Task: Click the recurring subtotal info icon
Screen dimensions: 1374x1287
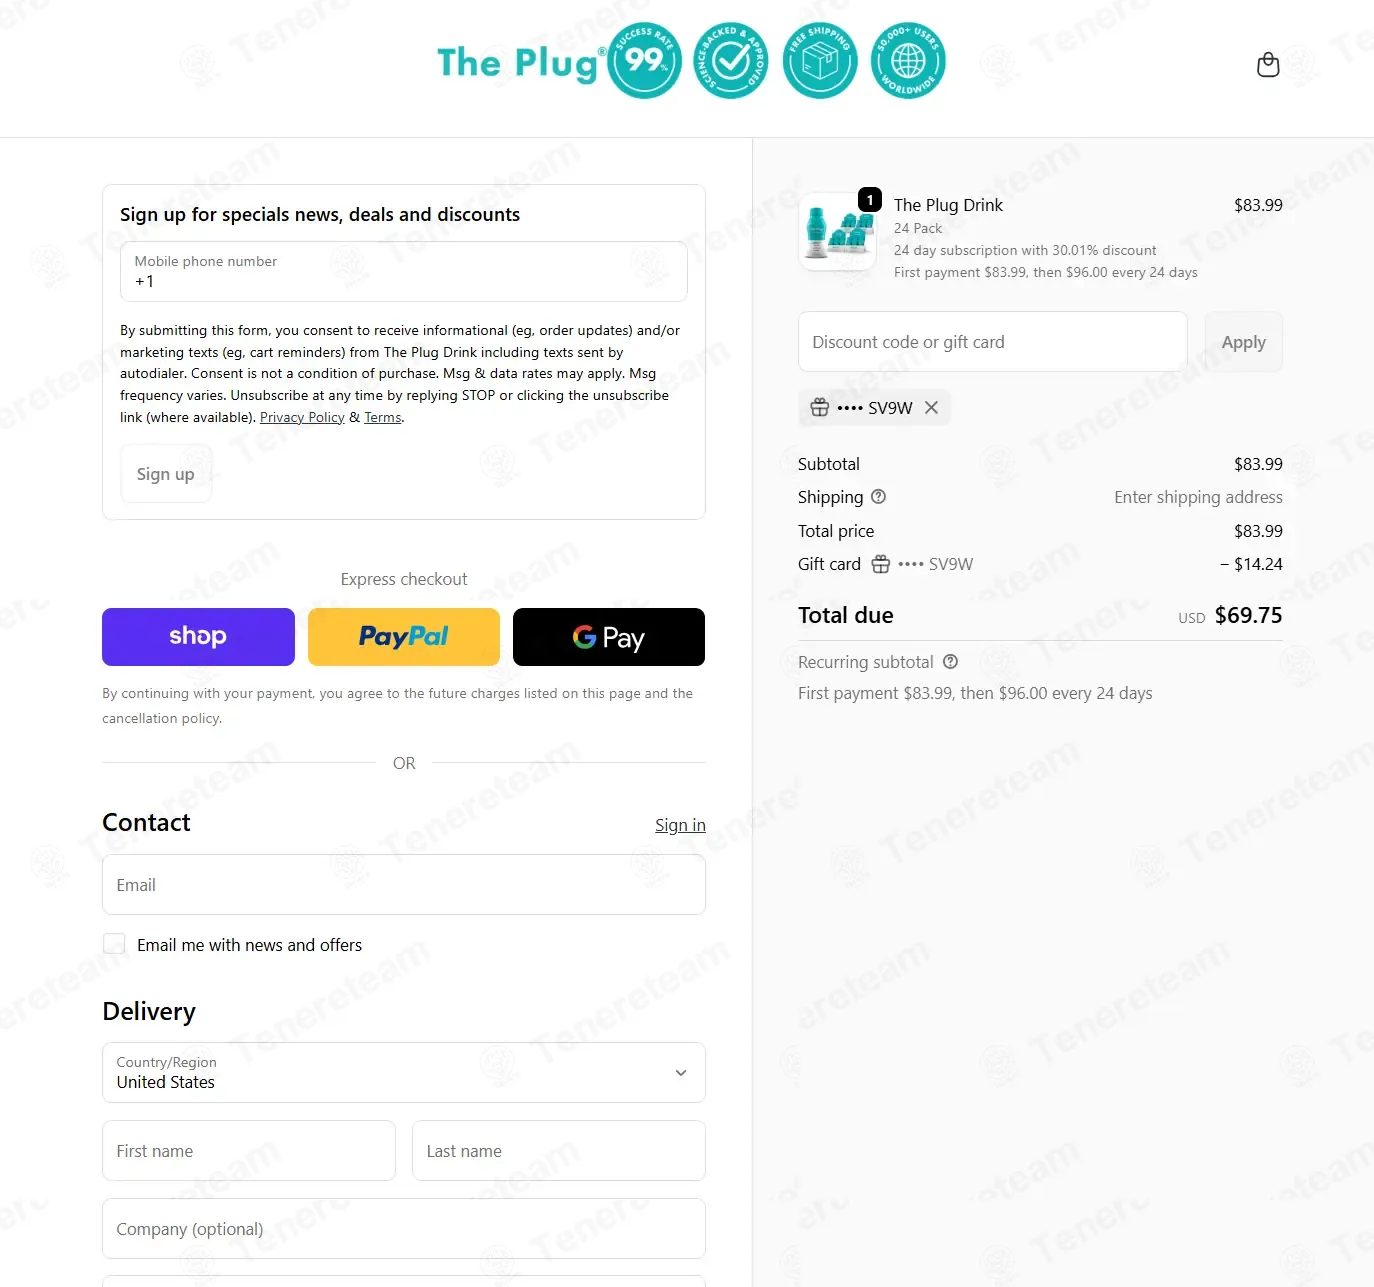Action: (x=950, y=662)
